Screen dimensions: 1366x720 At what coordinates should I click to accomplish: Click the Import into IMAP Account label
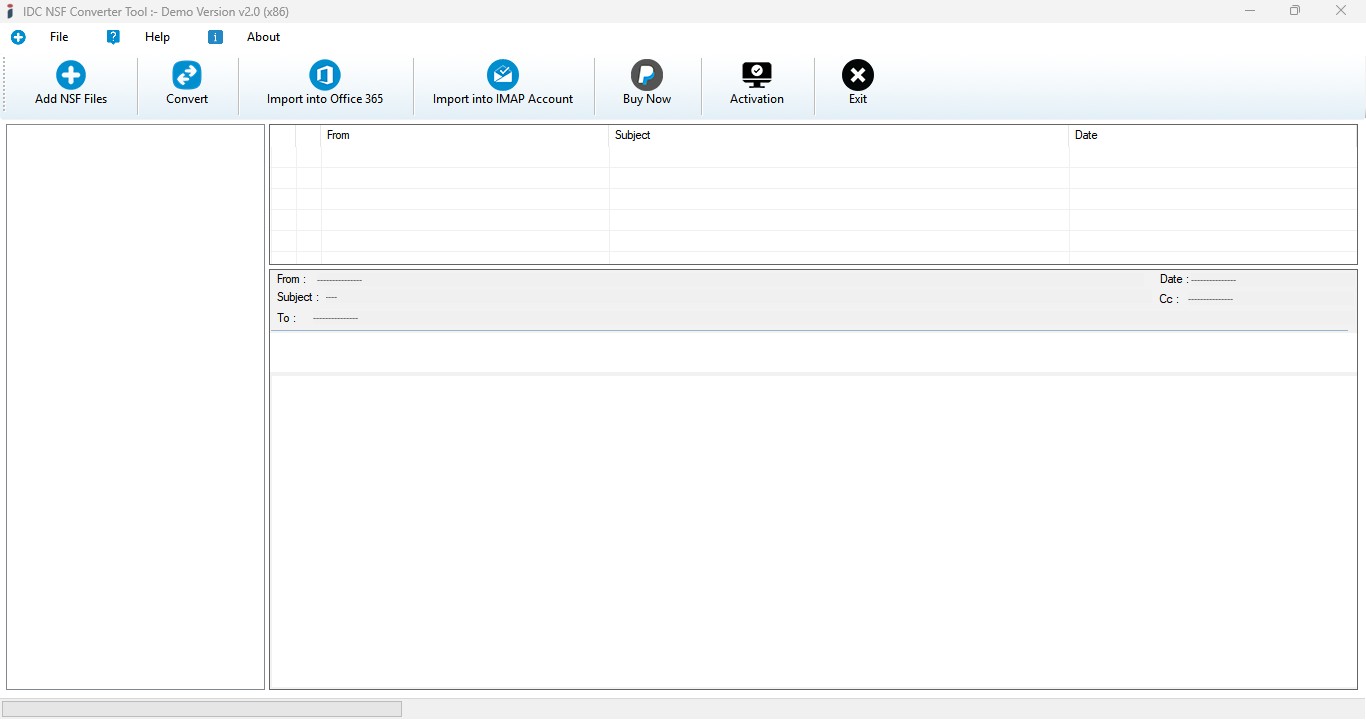click(503, 99)
